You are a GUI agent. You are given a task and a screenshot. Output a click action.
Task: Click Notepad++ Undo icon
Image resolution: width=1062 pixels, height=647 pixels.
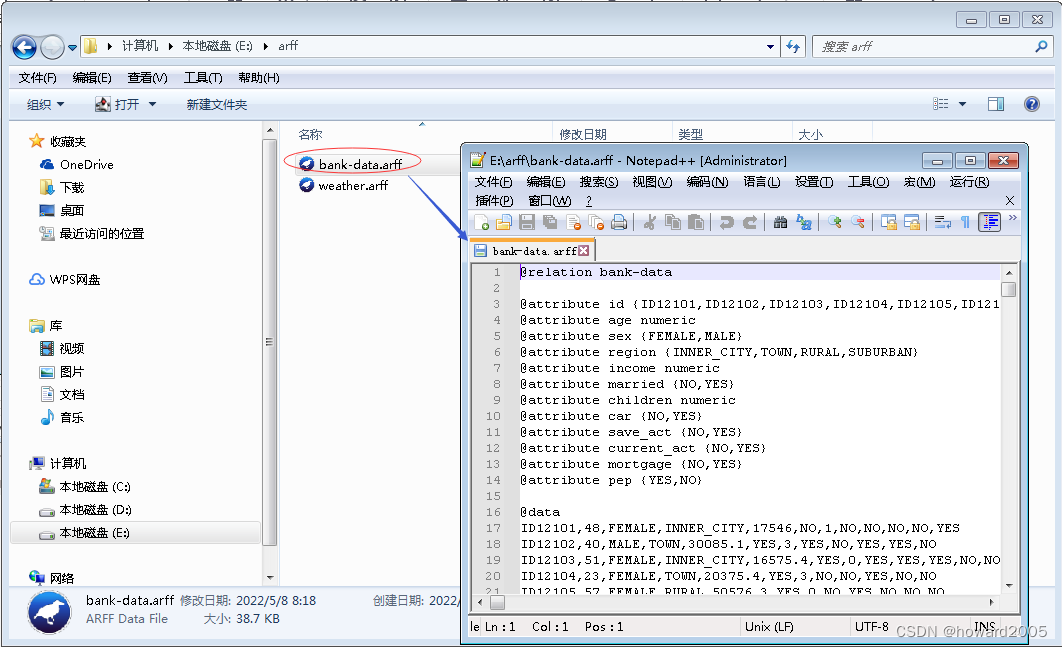tap(727, 222)
